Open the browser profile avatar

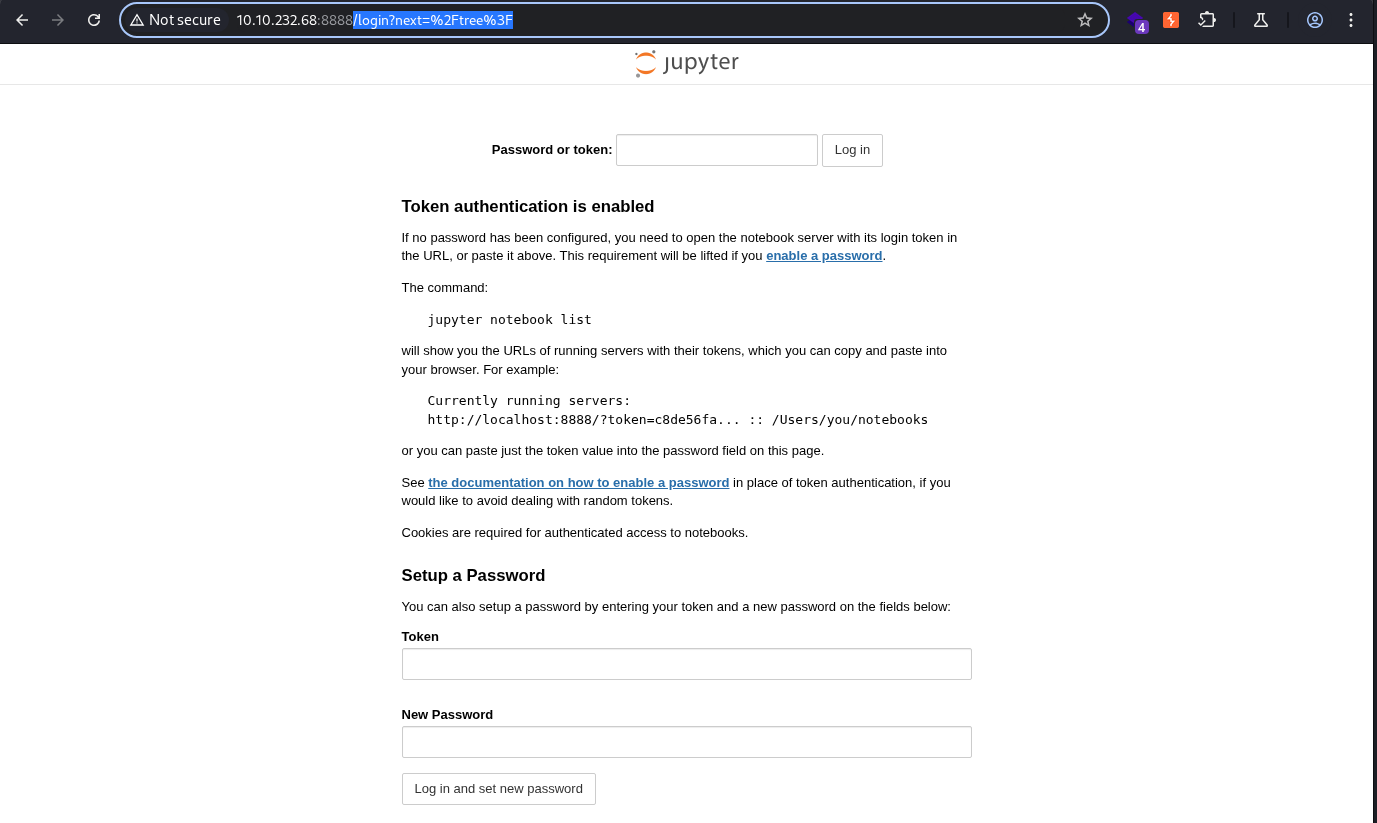tap(1315, 20)
